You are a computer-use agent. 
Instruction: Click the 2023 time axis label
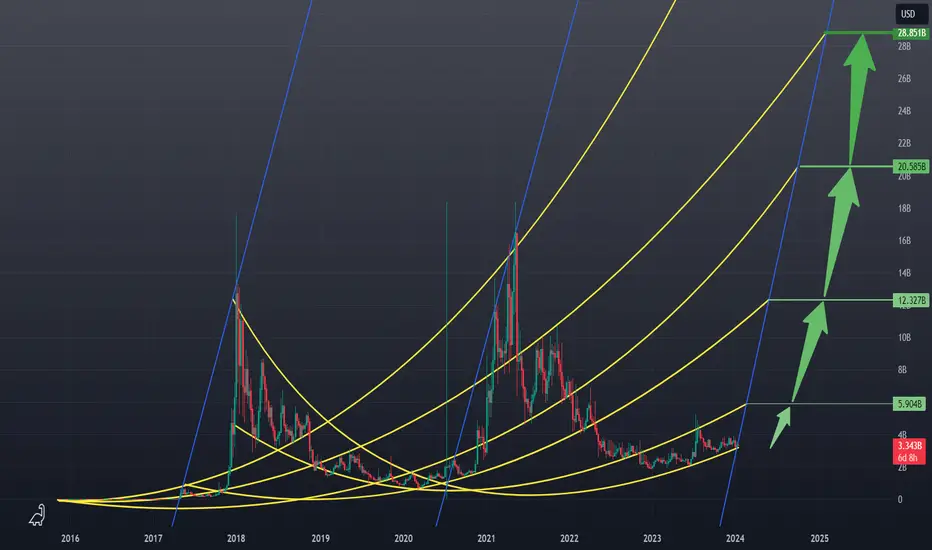pos(652,539)
